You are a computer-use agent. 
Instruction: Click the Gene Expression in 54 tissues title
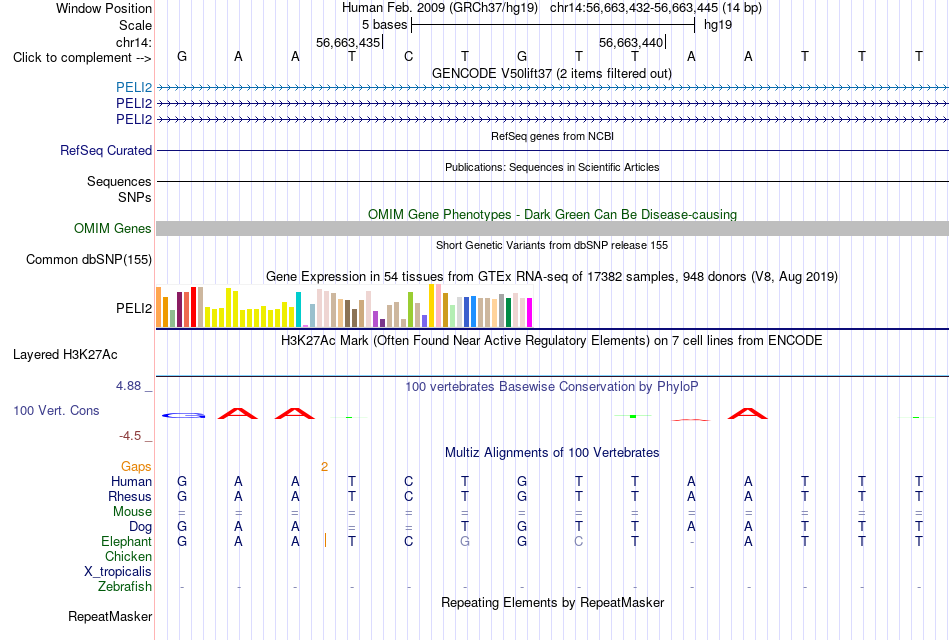point(552,276)
